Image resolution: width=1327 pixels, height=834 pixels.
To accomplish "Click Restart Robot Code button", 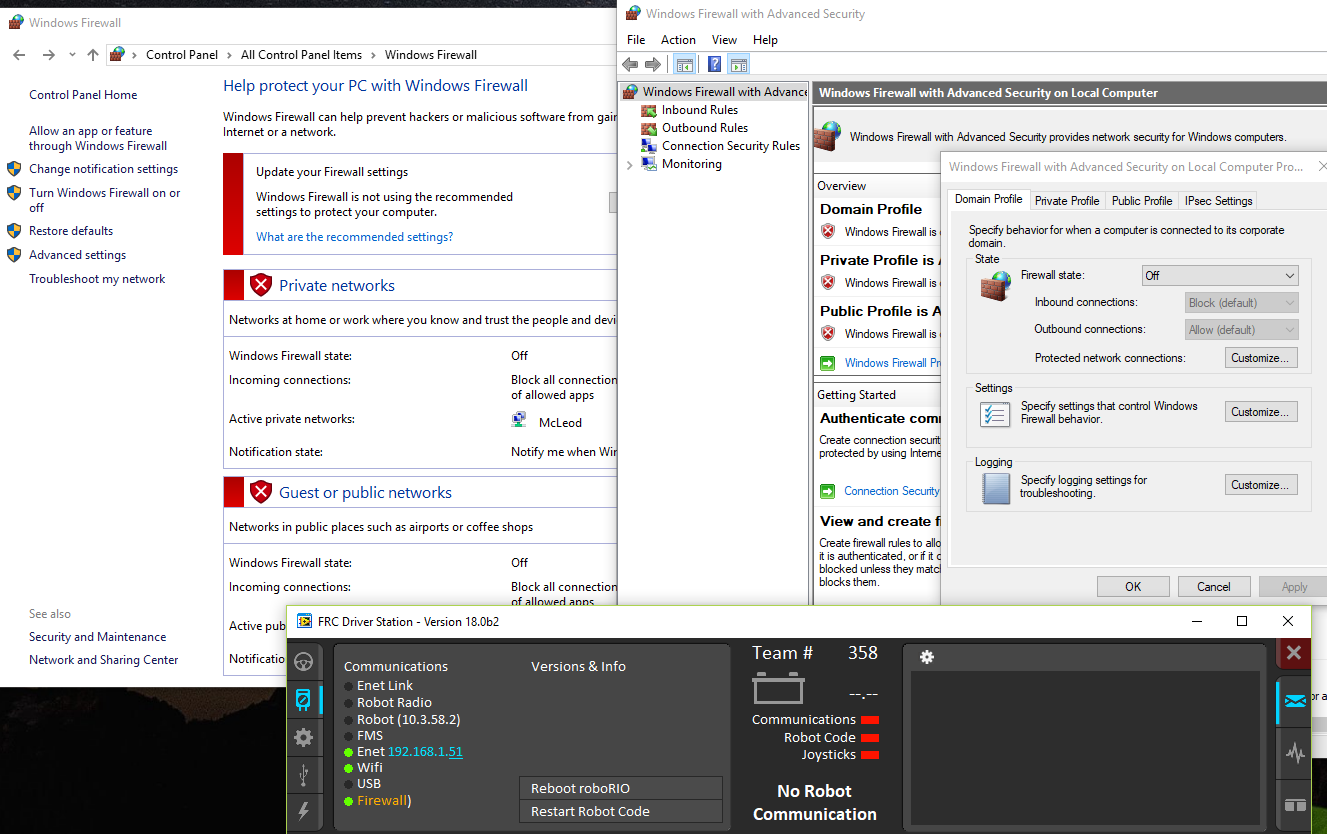I will pos(620,811).
